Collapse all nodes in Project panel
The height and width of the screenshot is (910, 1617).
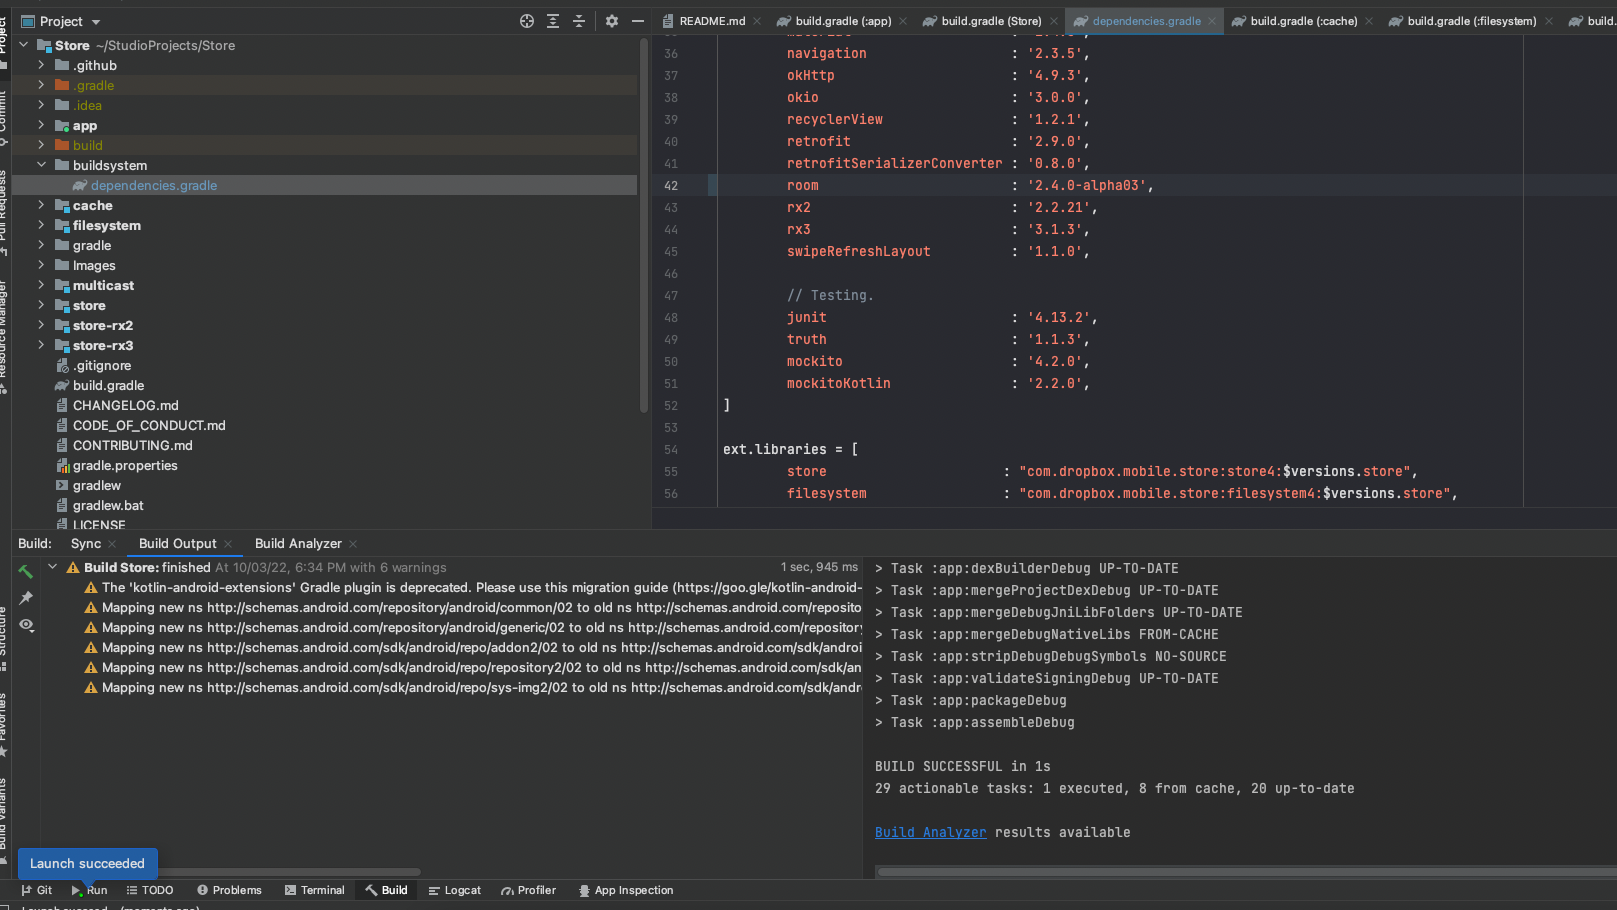577,21
